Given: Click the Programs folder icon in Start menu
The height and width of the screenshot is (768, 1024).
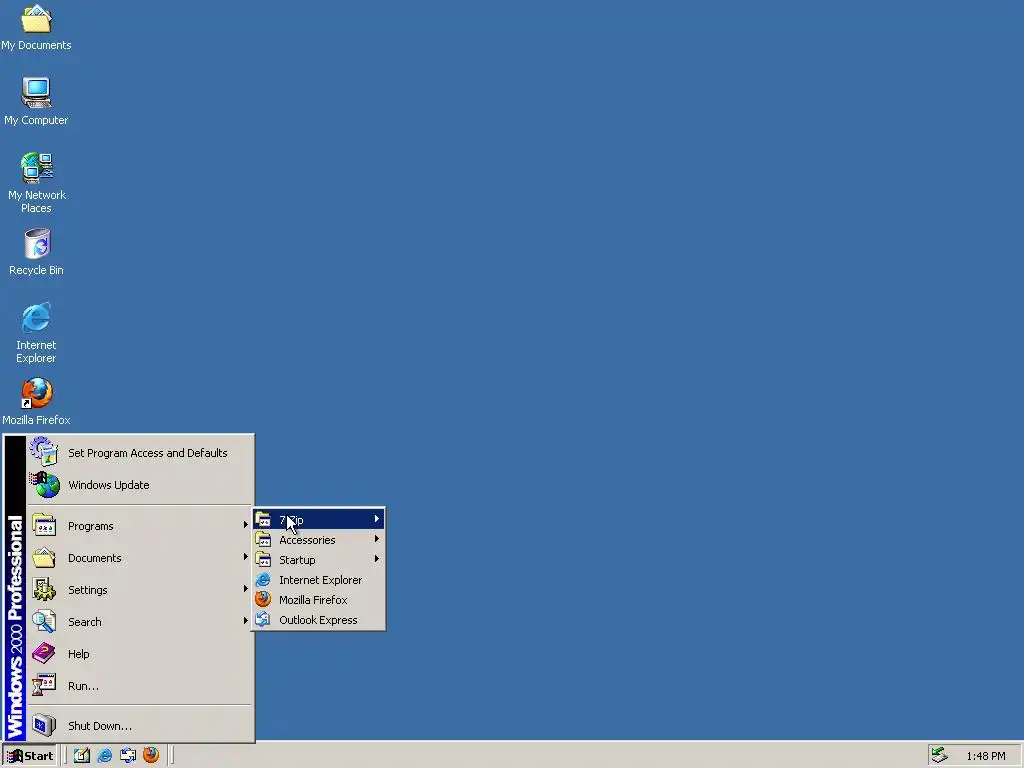Looking at the screenshot, I should click(x=44, y=525).
